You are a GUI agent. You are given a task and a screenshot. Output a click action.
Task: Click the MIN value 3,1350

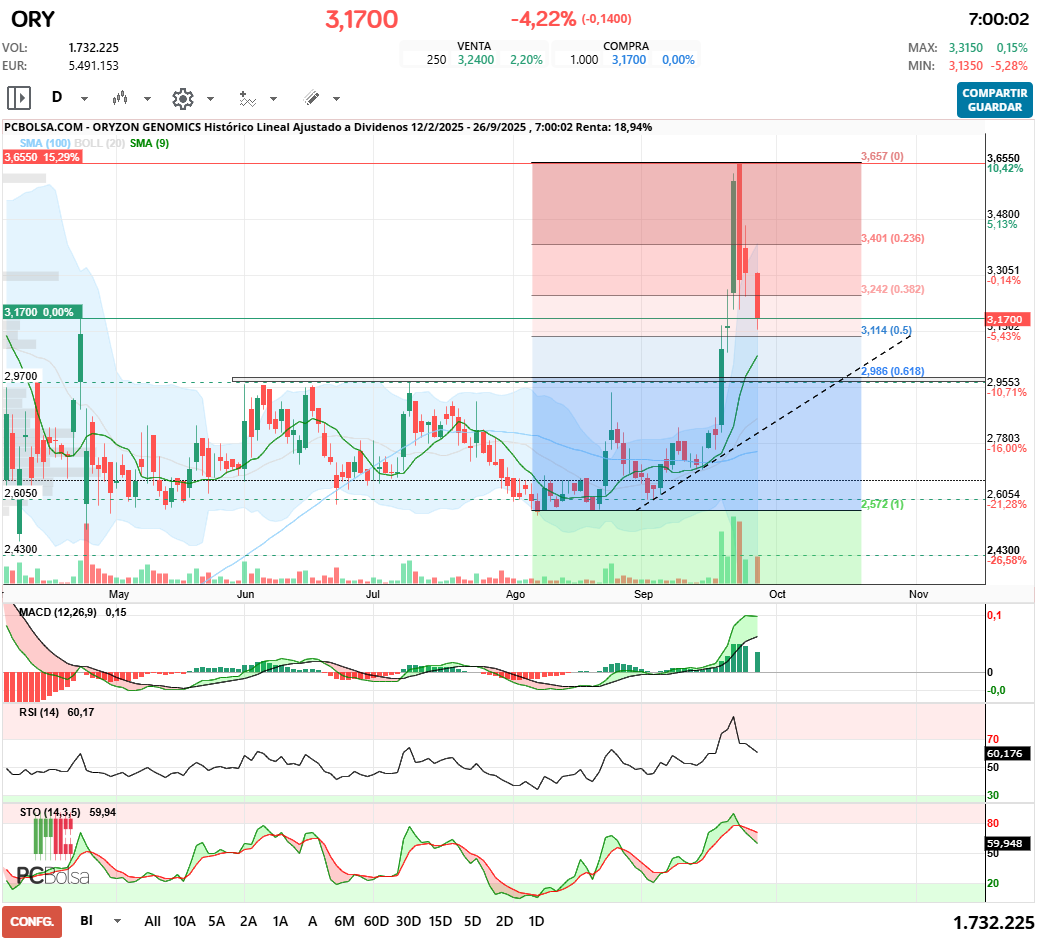tap(966, 66)
